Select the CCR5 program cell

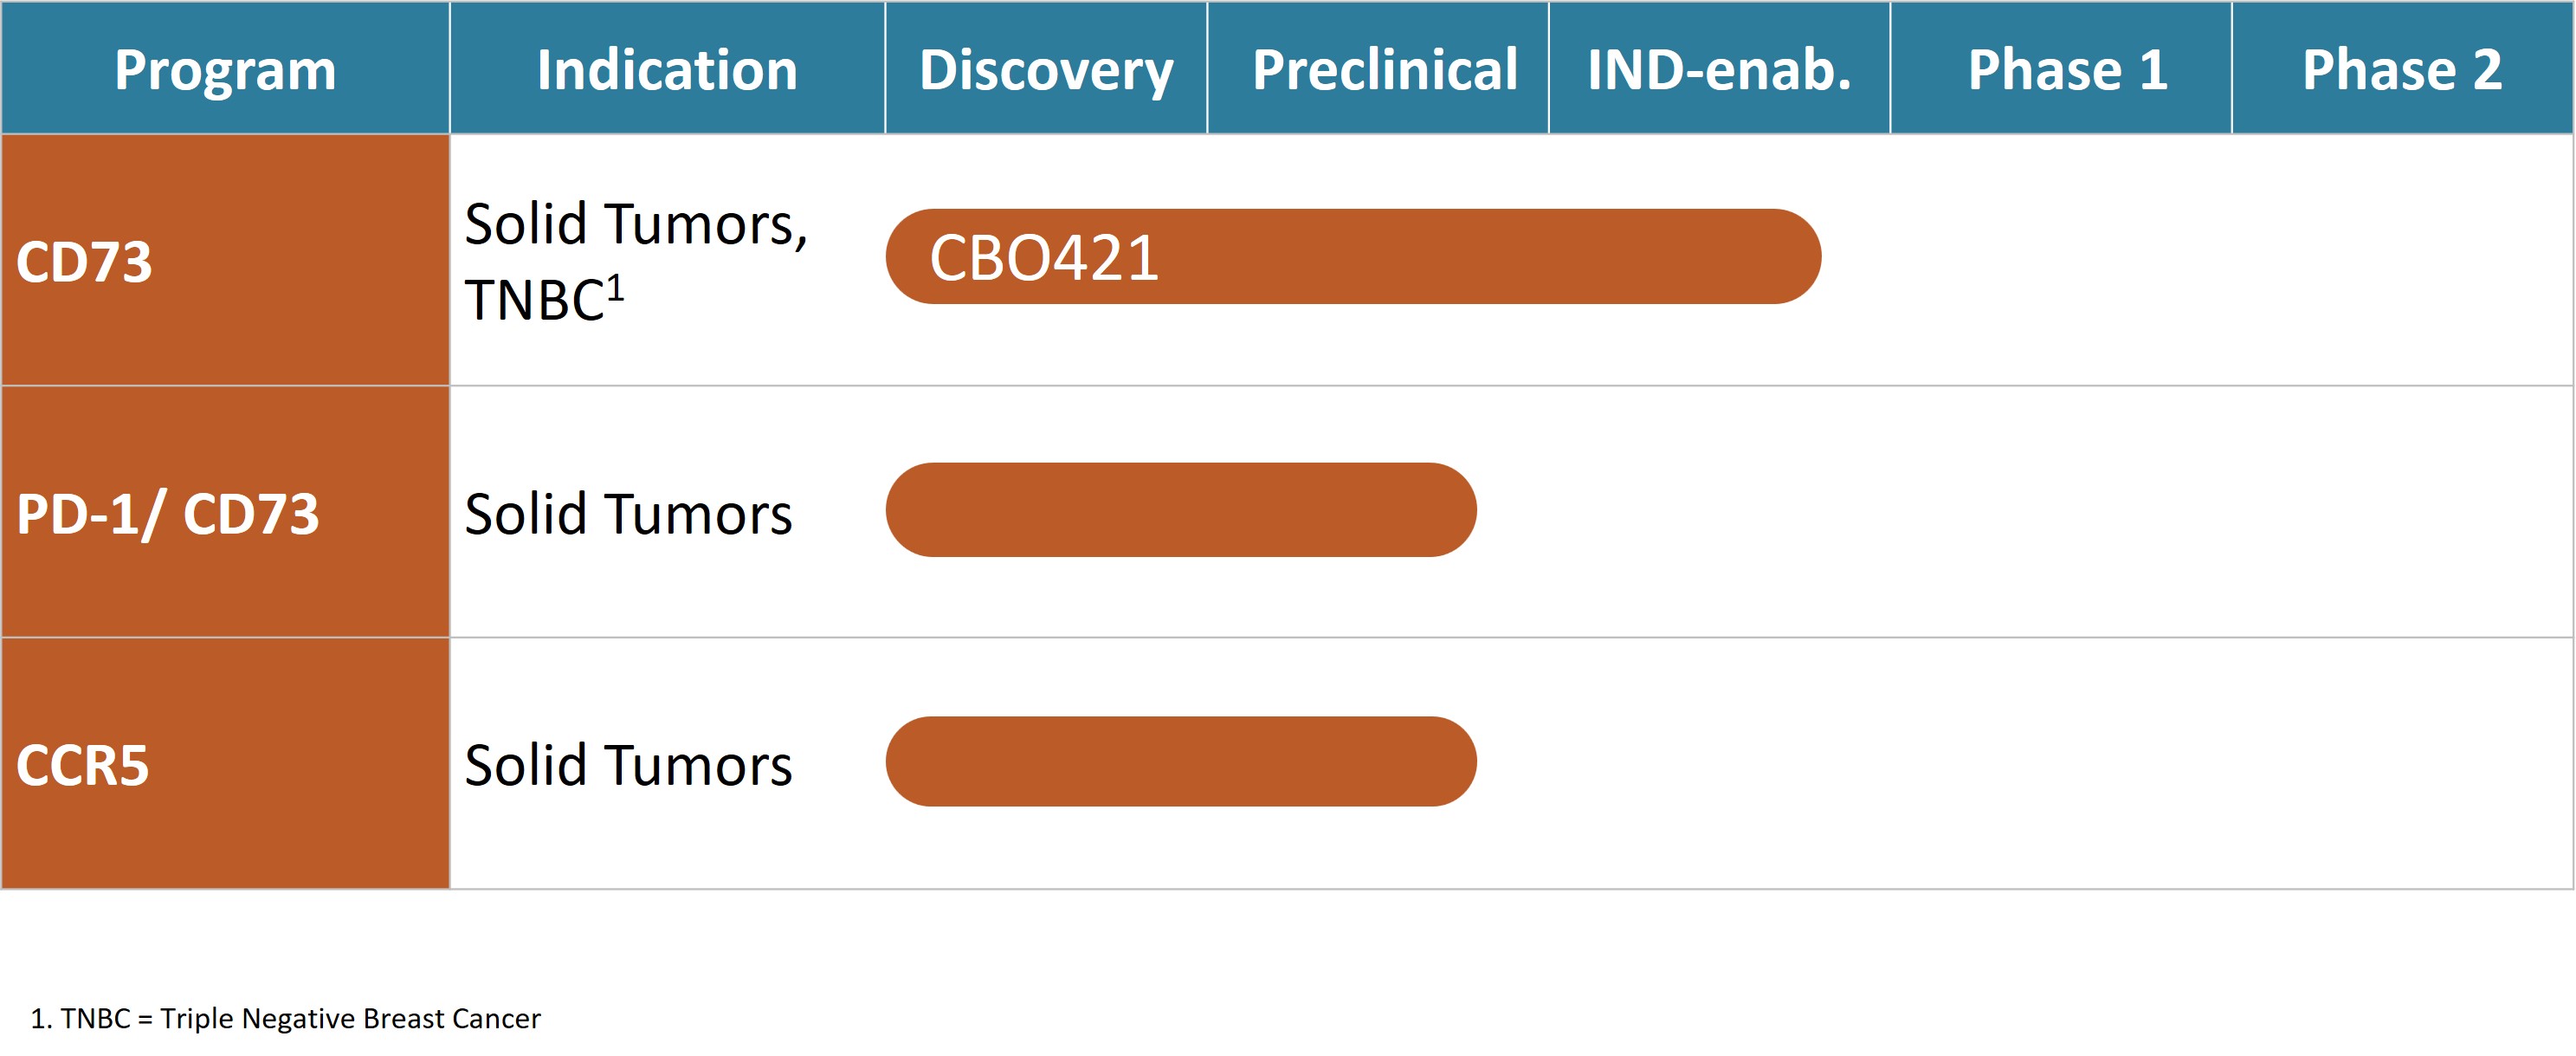[x=225, y=765]
